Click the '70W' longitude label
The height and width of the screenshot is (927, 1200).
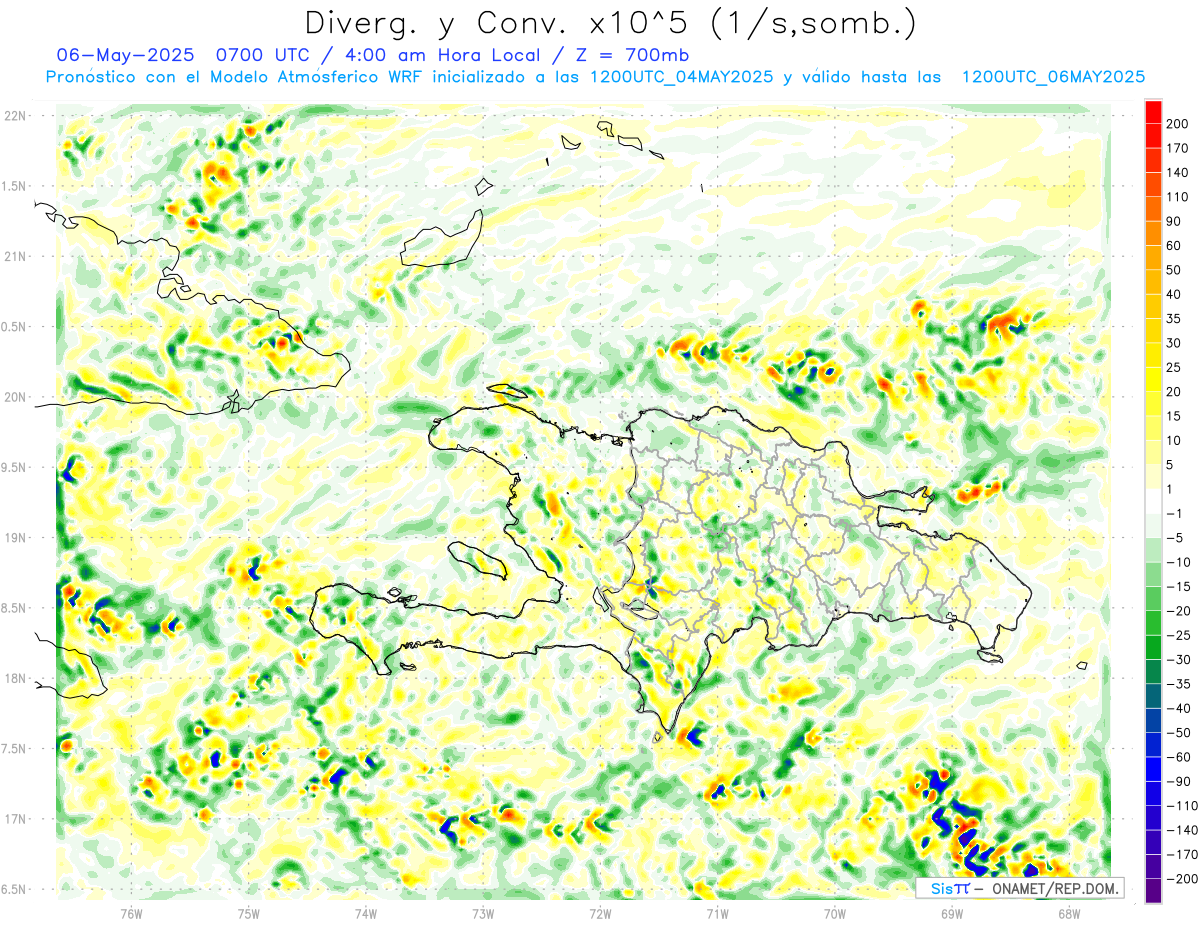pos(834,913)
